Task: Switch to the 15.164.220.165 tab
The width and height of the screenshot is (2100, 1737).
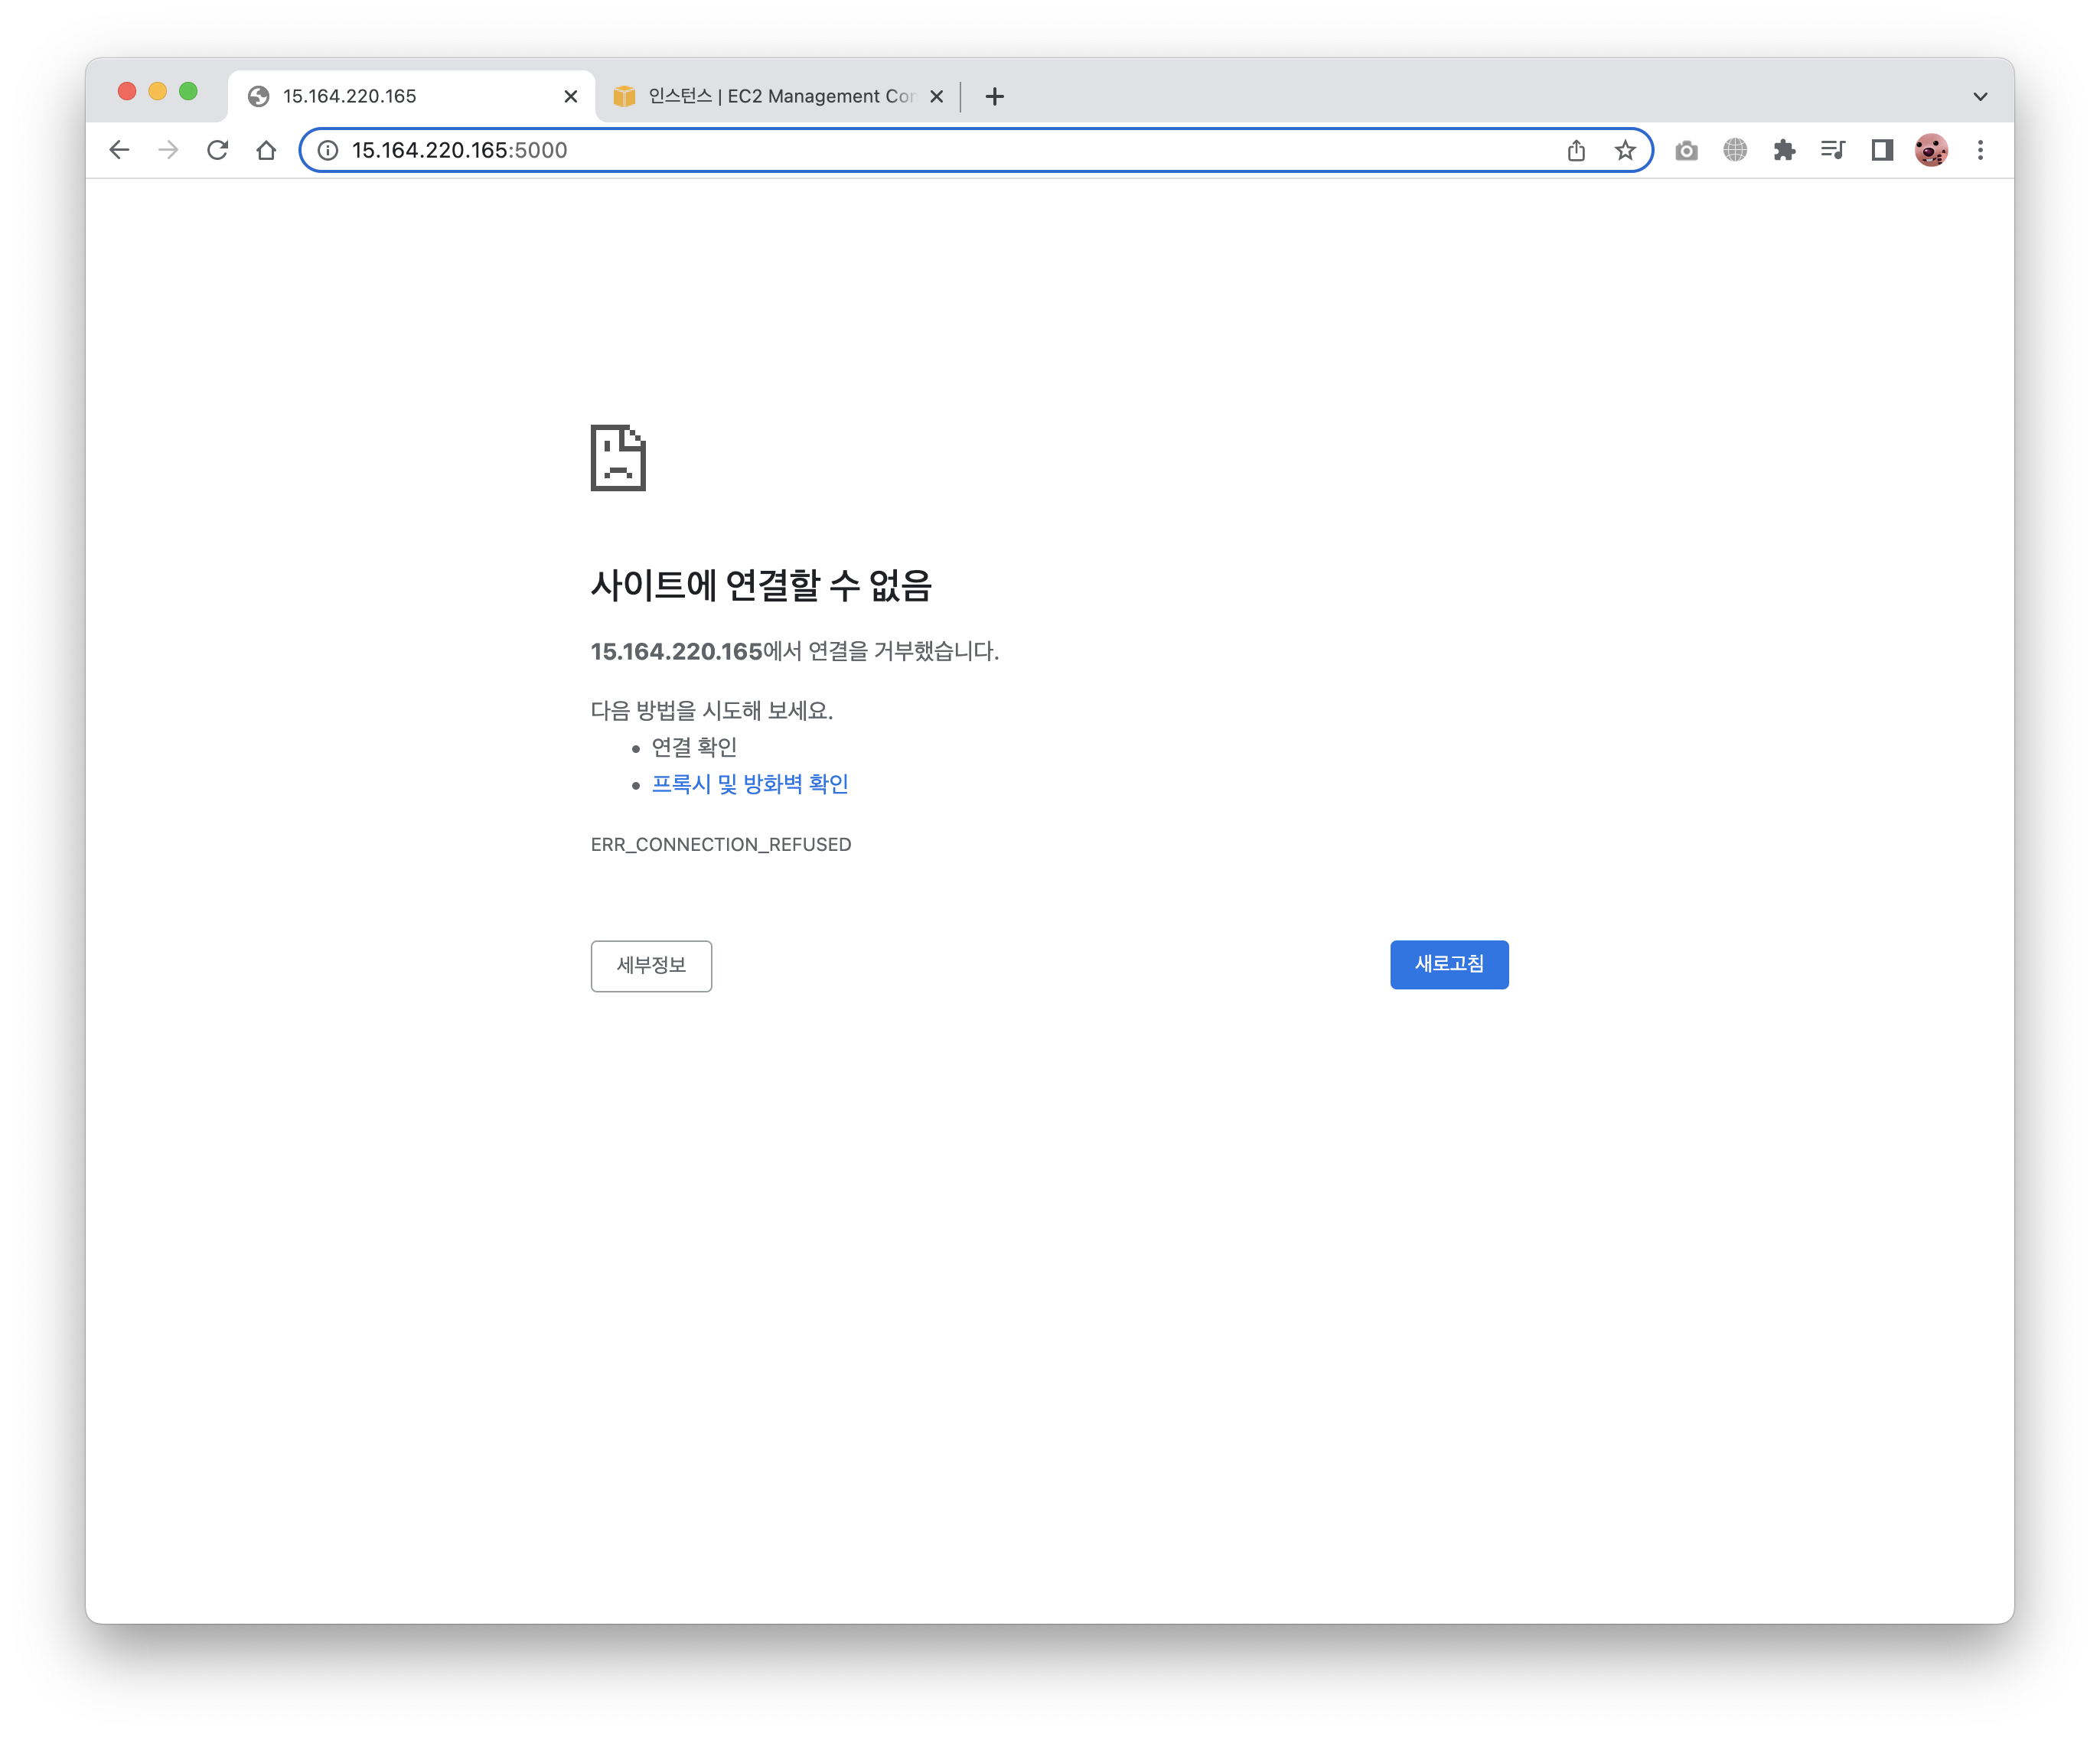Action: point(411,96)
